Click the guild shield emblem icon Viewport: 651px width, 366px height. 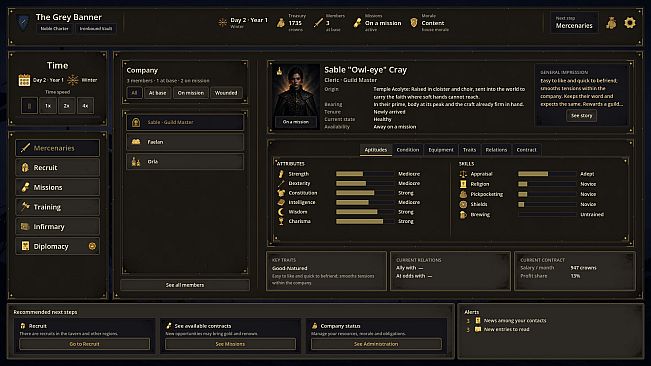click(23, 22)
